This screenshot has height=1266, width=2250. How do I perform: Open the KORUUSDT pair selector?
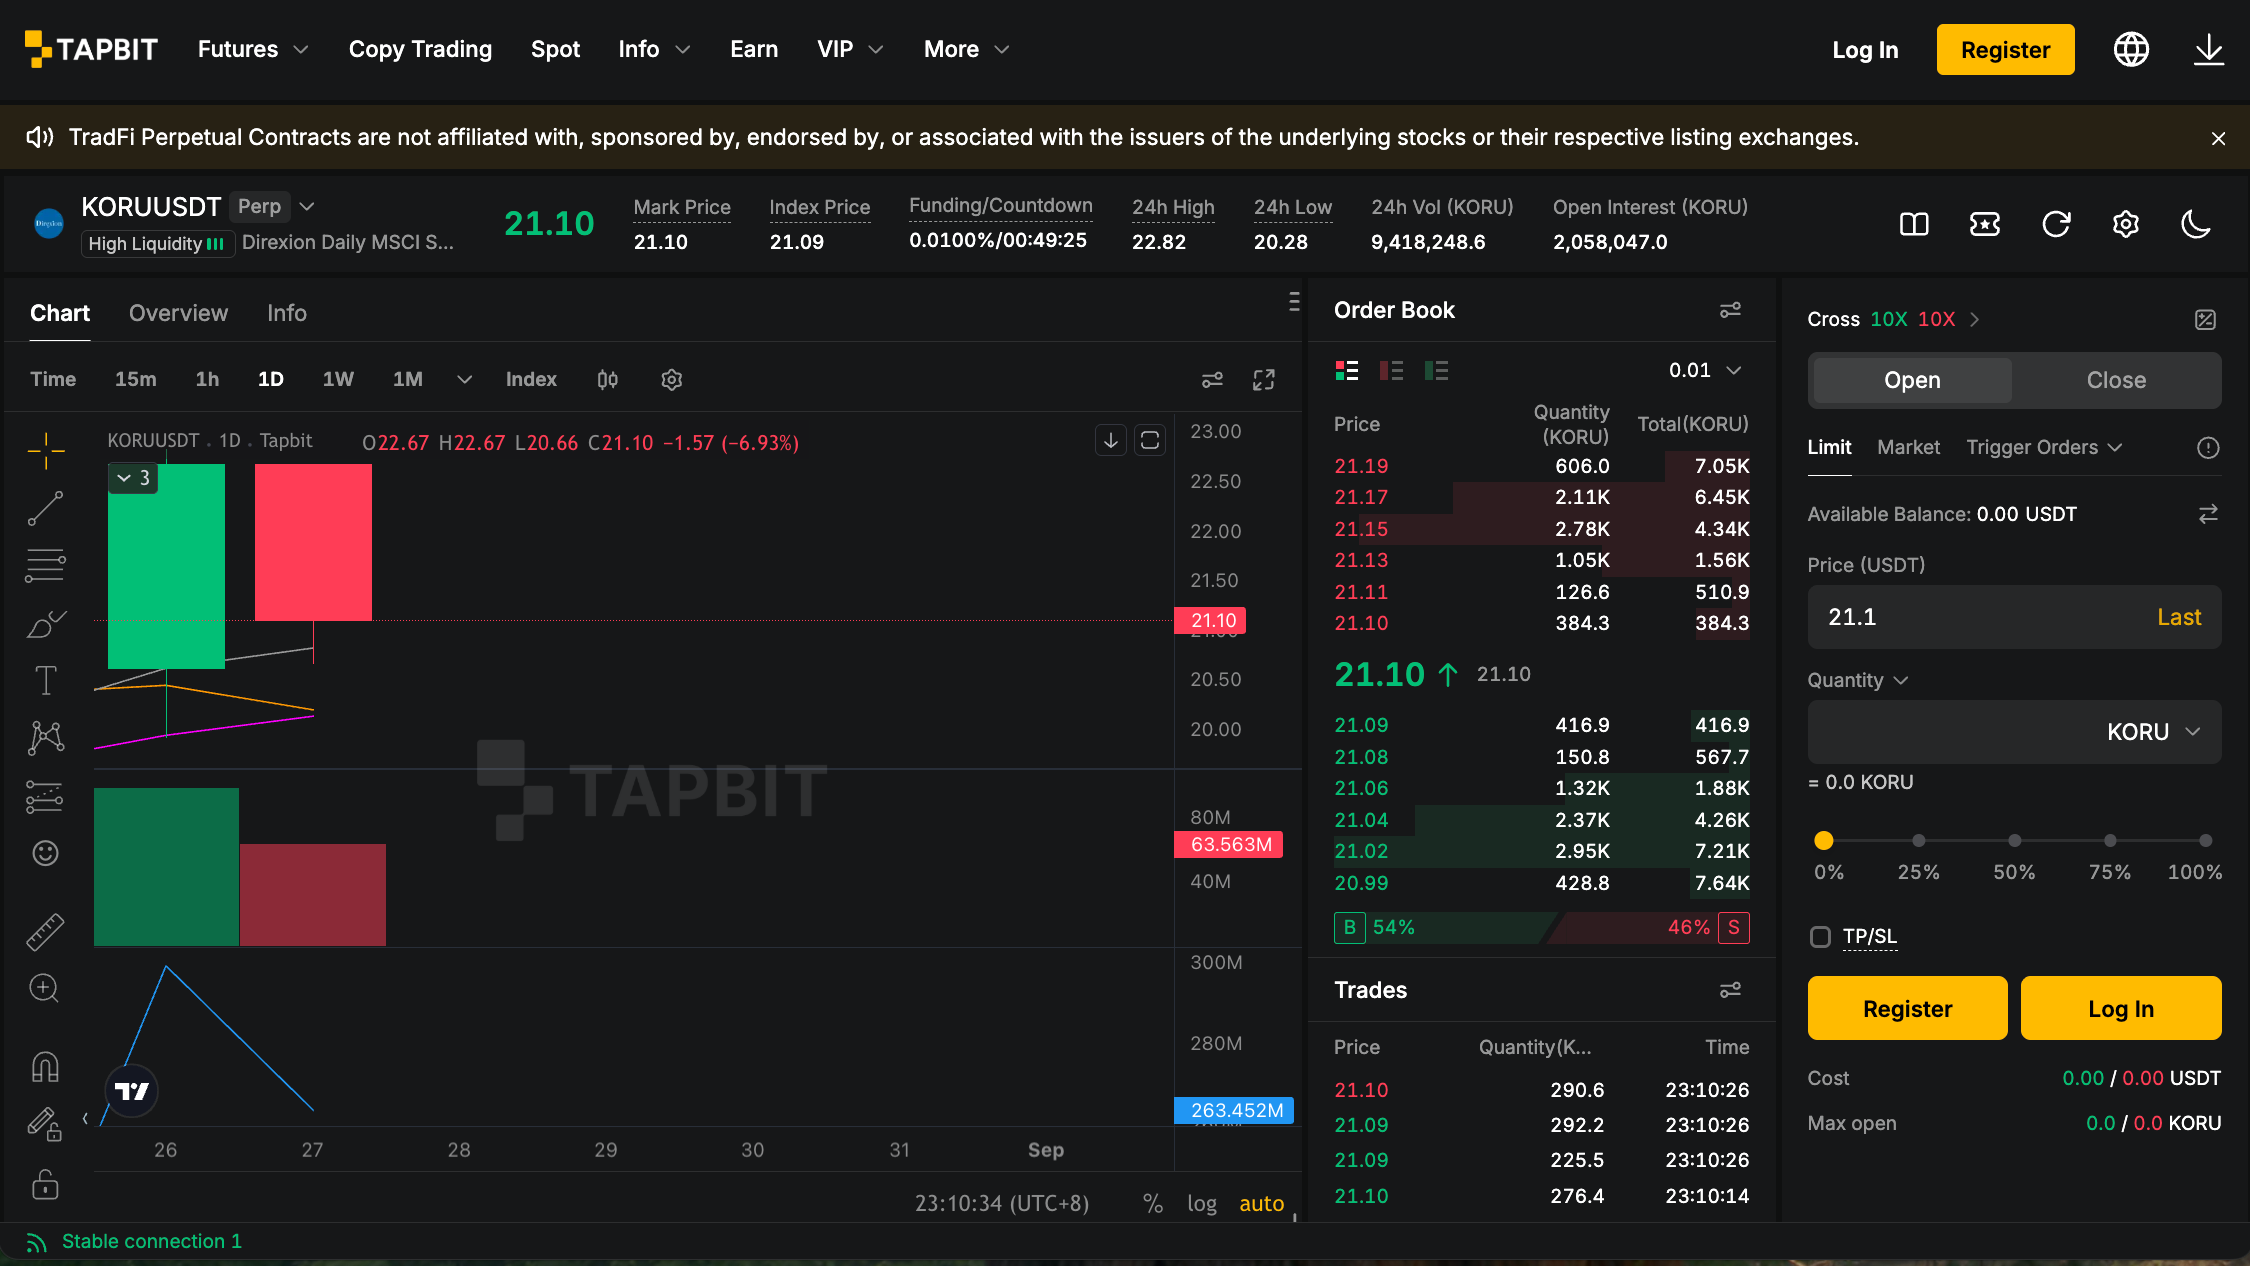[198, 207]
